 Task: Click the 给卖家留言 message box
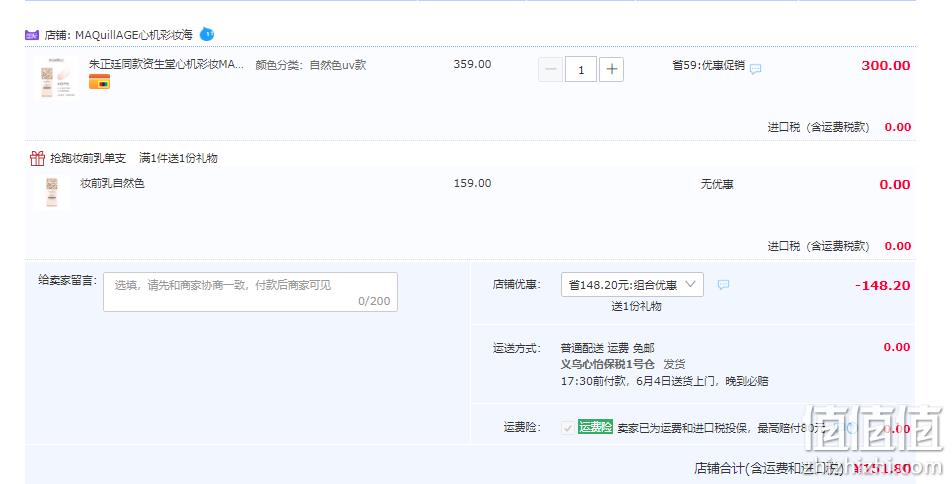coord(250,292)
